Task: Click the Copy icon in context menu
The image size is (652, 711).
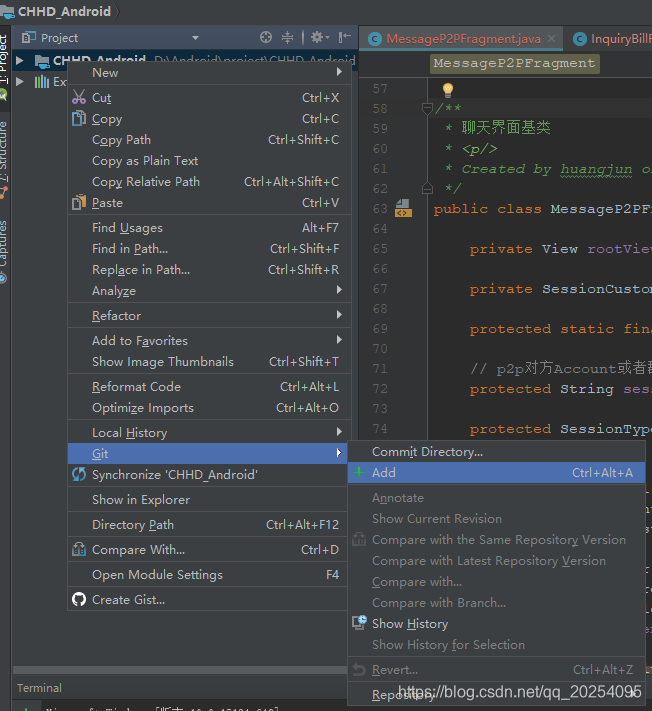Action: (x=79, y=118)
